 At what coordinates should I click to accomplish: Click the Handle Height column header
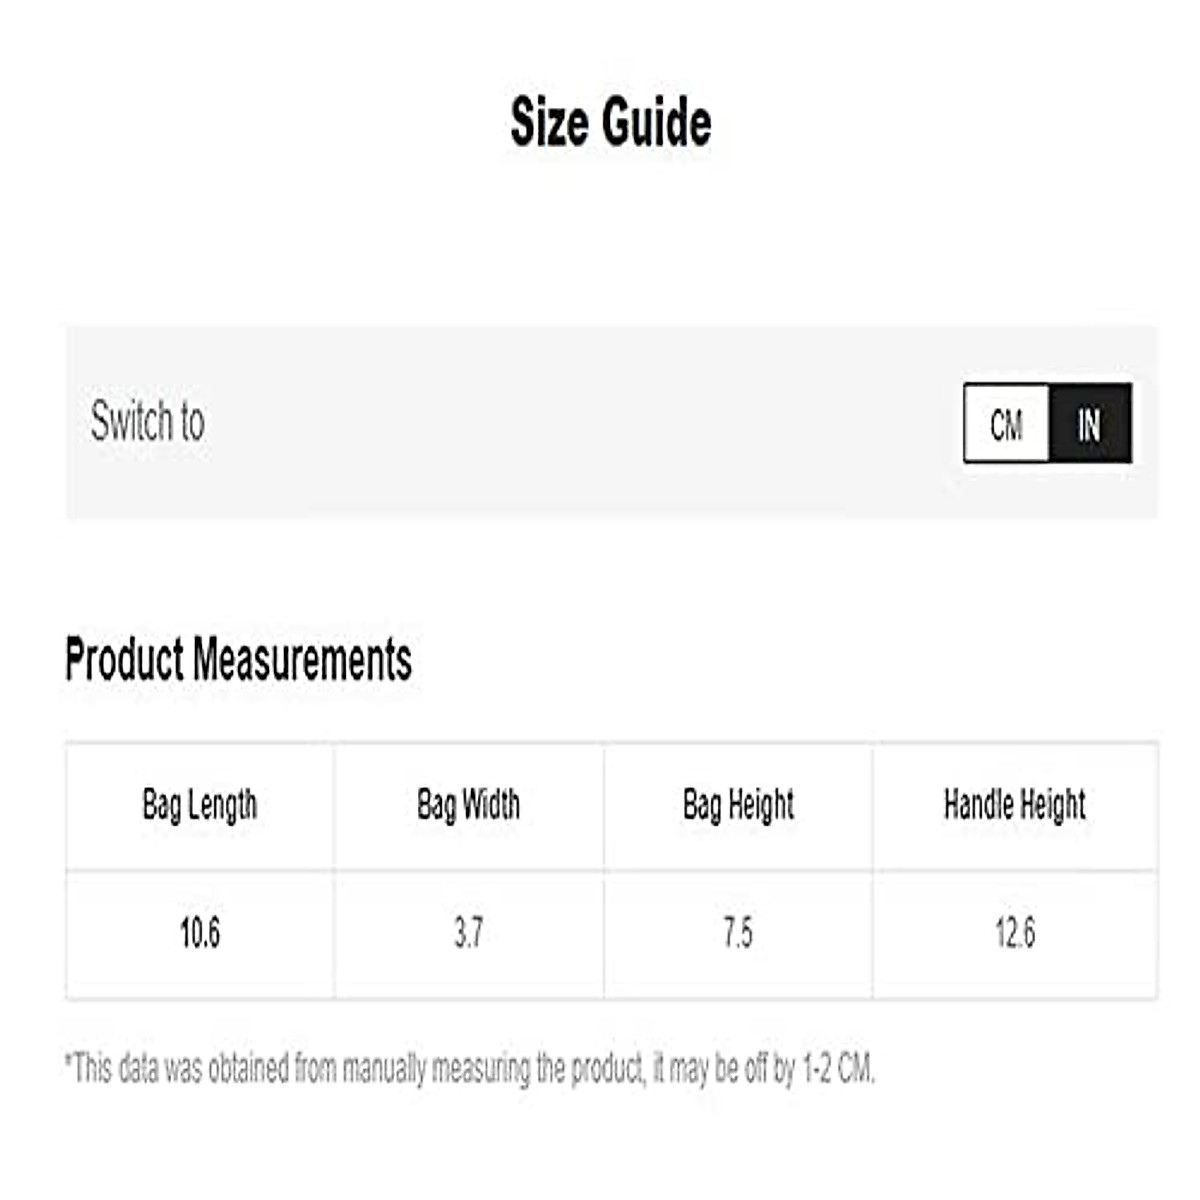click(1014, 805)
